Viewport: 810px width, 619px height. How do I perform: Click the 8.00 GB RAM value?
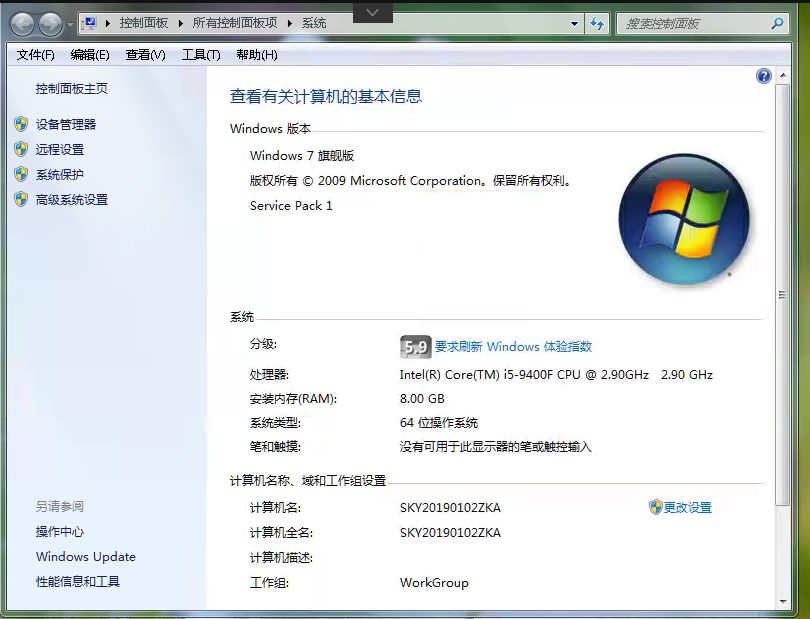(x=422, y=398)
